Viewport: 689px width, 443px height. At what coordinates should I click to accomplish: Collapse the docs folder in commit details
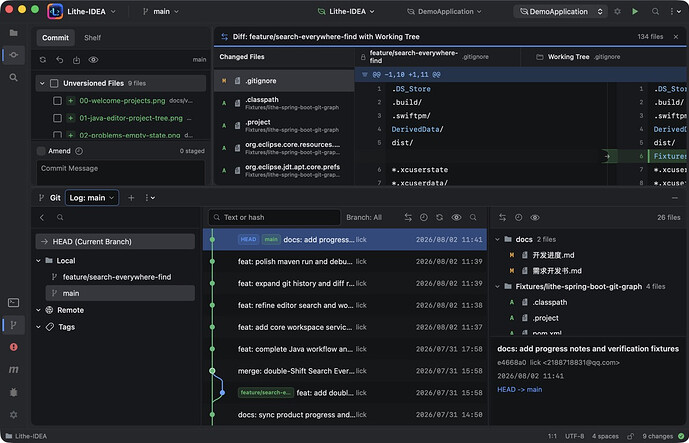497,239
